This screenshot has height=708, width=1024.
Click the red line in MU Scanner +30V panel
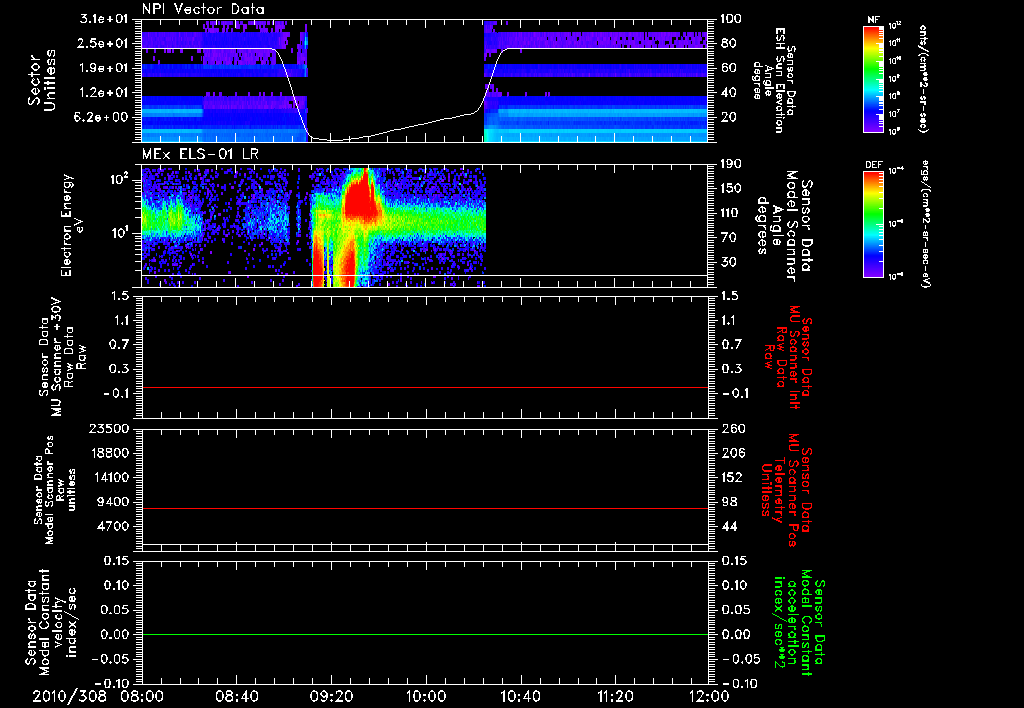[424, 387]
